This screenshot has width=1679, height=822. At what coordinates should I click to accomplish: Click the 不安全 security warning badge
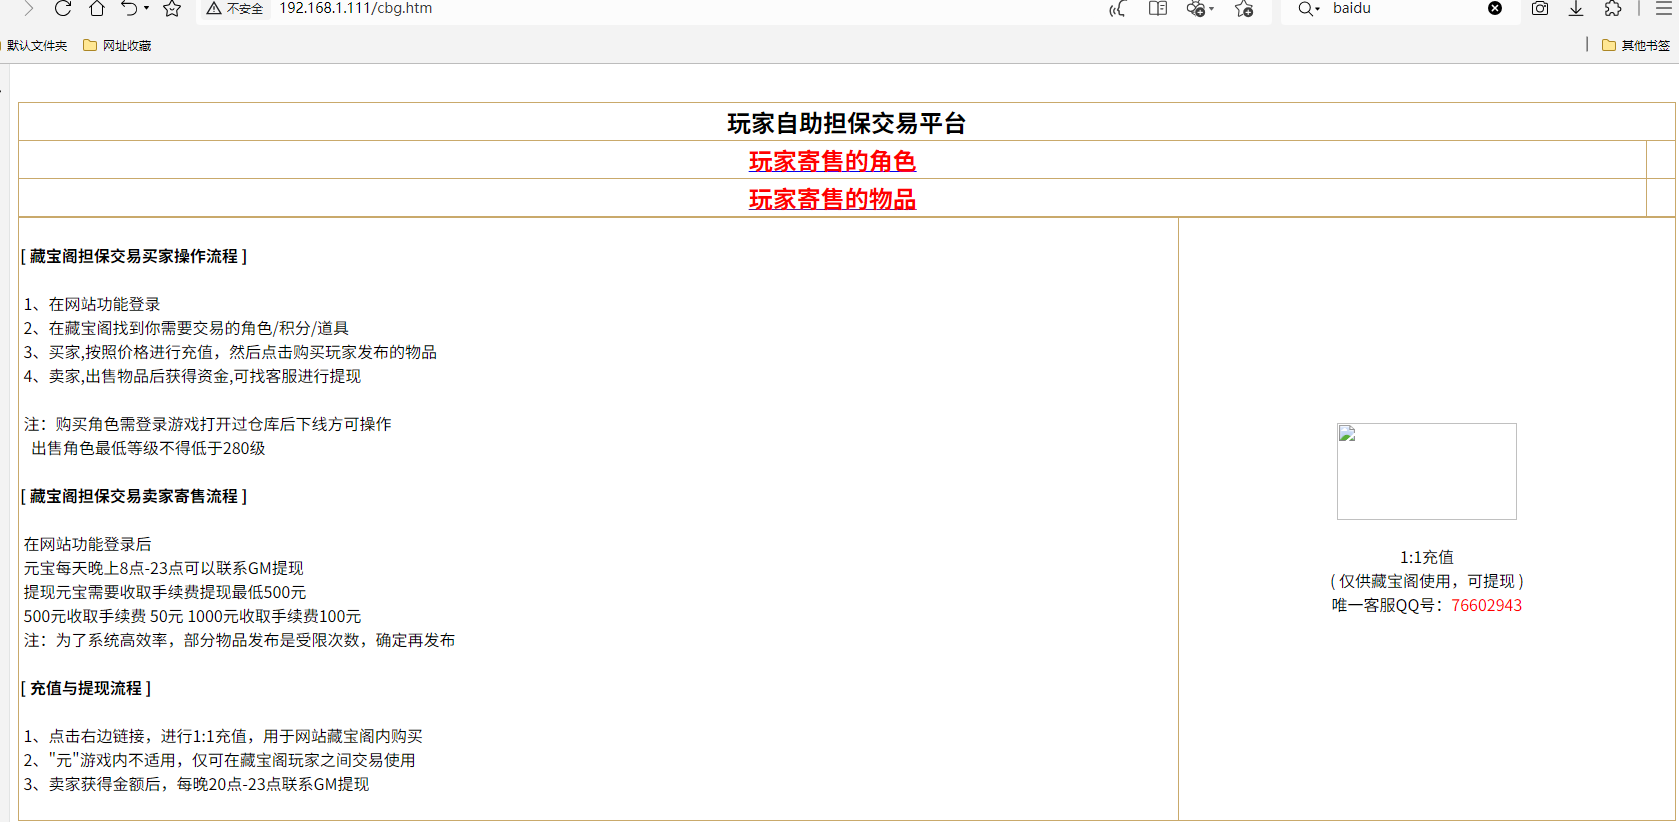(x=235, y=8)
